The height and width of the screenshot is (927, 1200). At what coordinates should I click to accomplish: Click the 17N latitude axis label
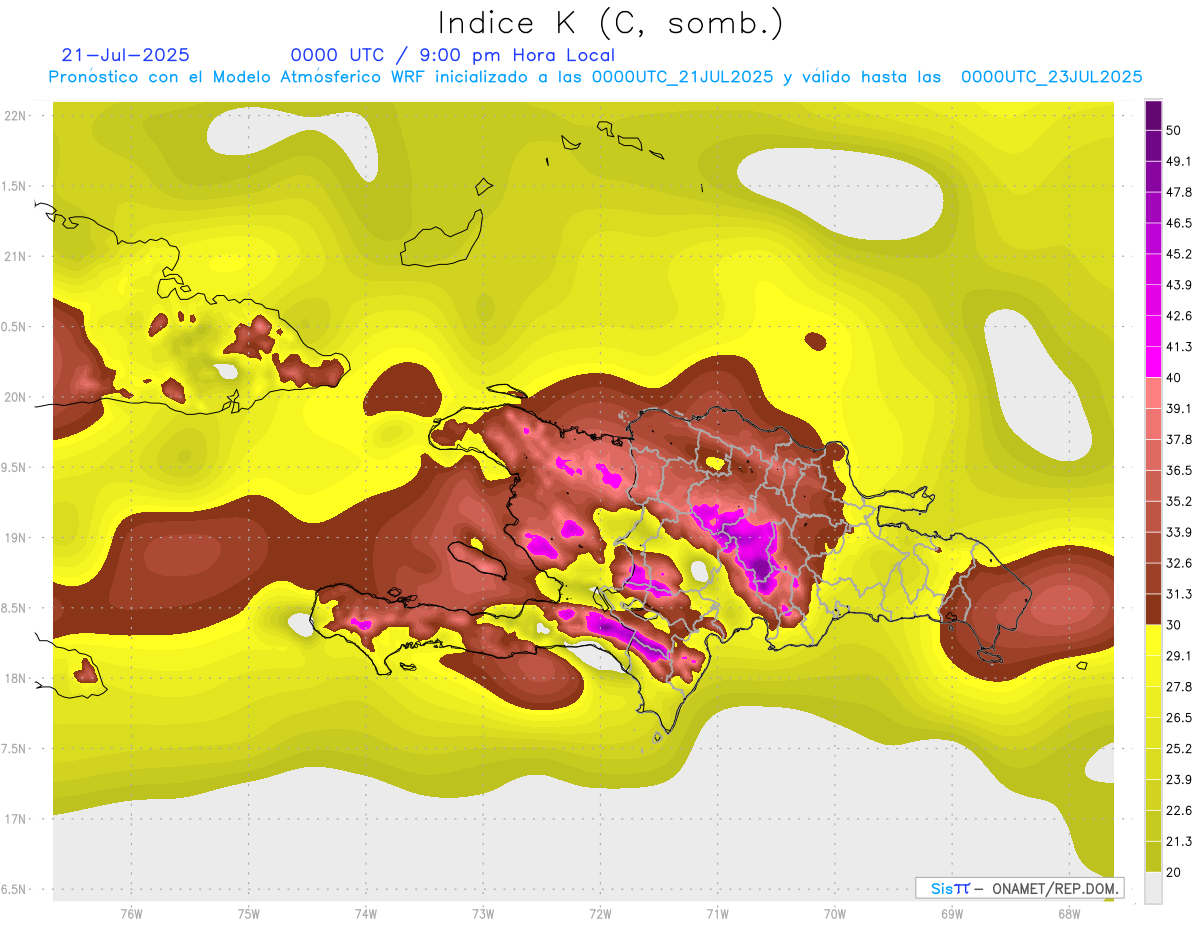(15, 819)
